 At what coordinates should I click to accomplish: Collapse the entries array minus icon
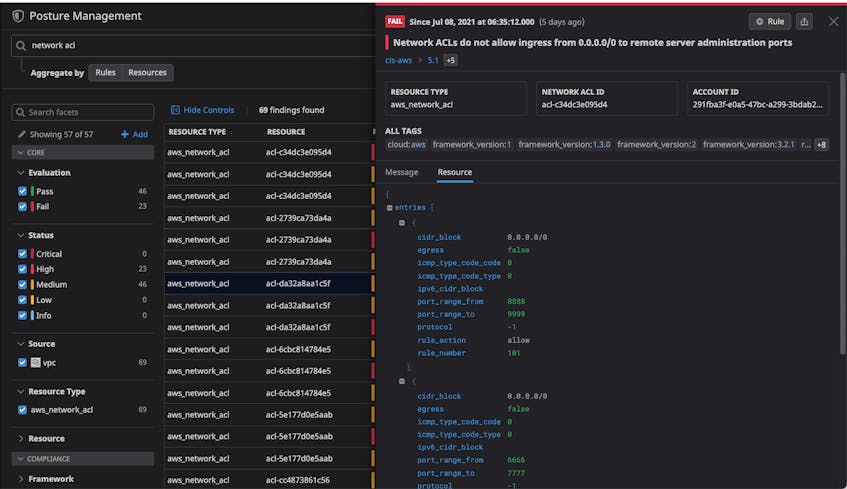pyautogui.click(x=389, y=207)
